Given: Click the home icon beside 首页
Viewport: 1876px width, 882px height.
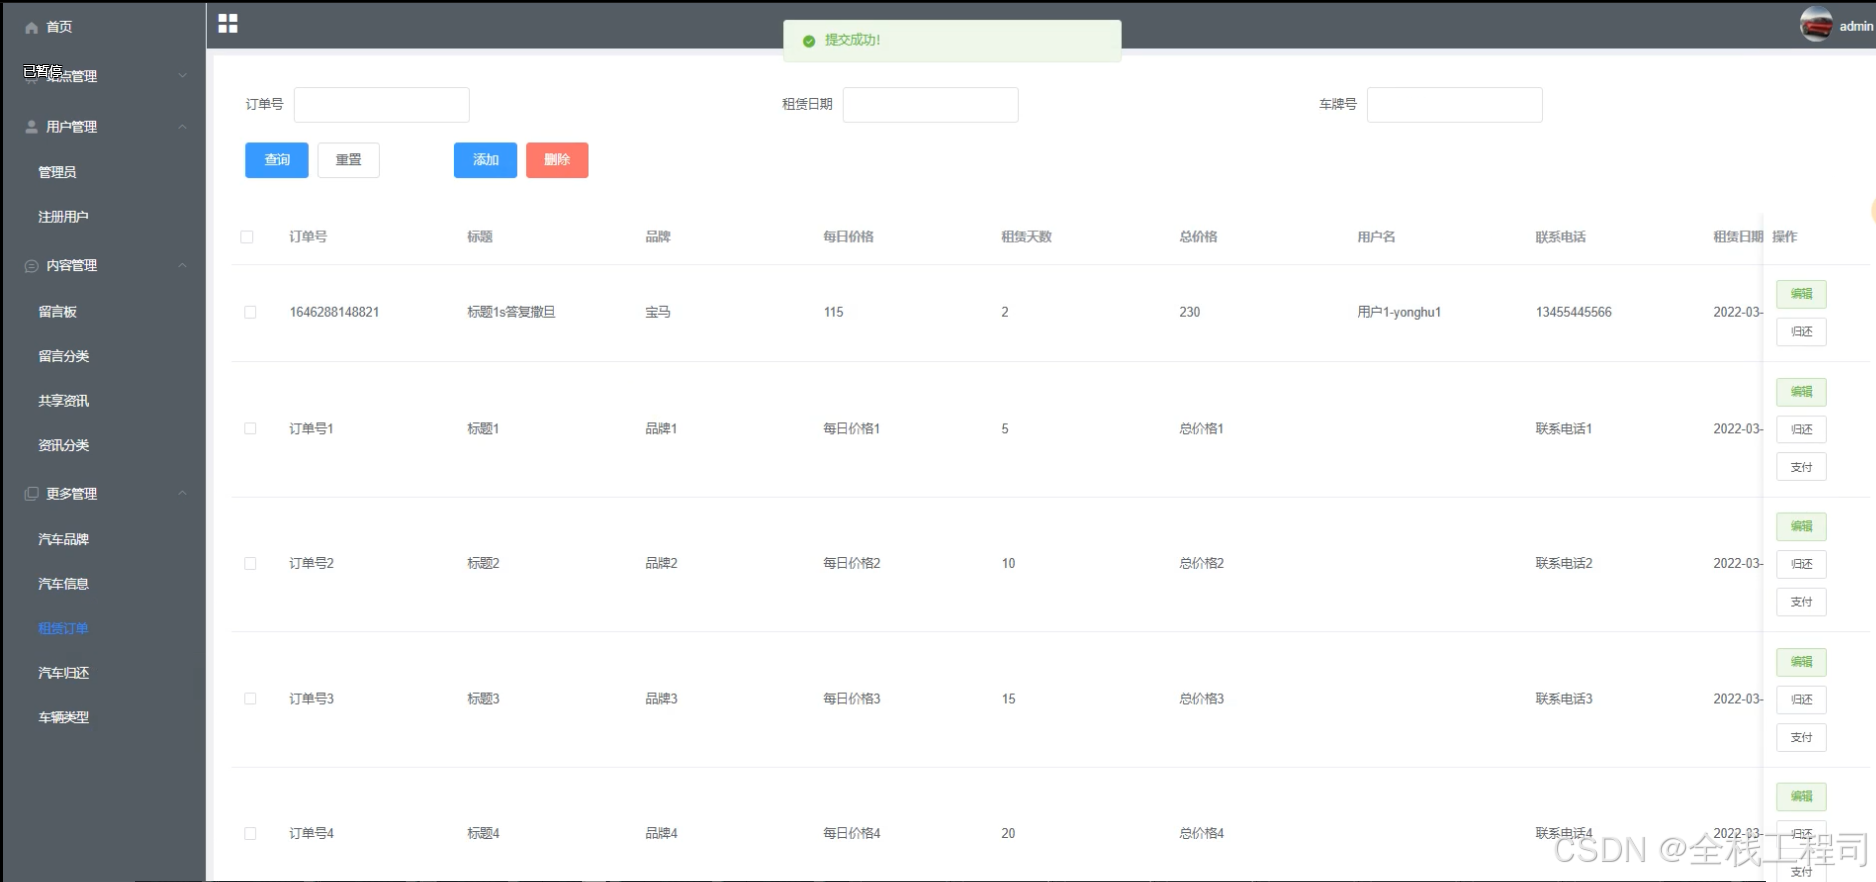Looking at the screenshot, I should coord(31,27).
